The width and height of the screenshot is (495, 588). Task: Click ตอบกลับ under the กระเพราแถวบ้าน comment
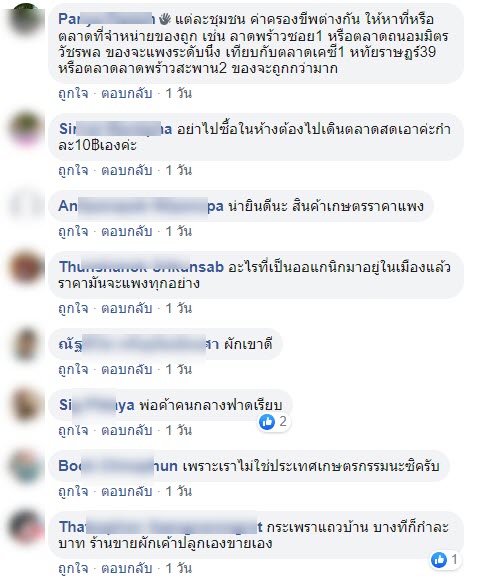(x=127, y=568)
